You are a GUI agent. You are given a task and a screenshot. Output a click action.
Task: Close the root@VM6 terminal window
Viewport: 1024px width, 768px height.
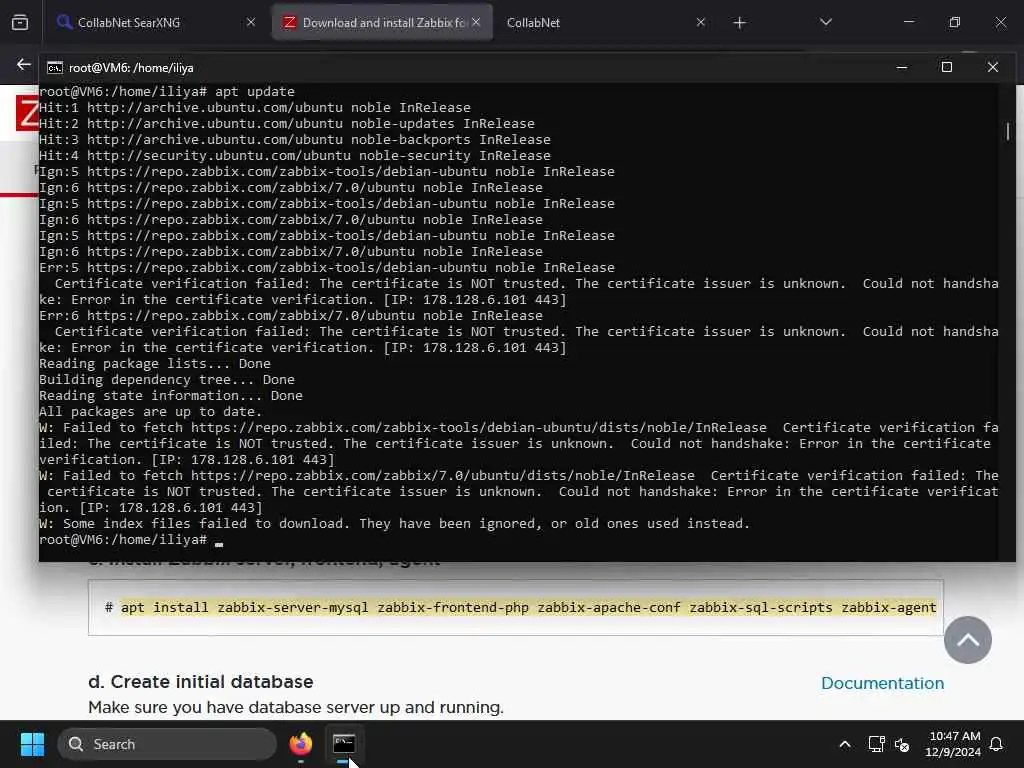[x=993, y=67]
